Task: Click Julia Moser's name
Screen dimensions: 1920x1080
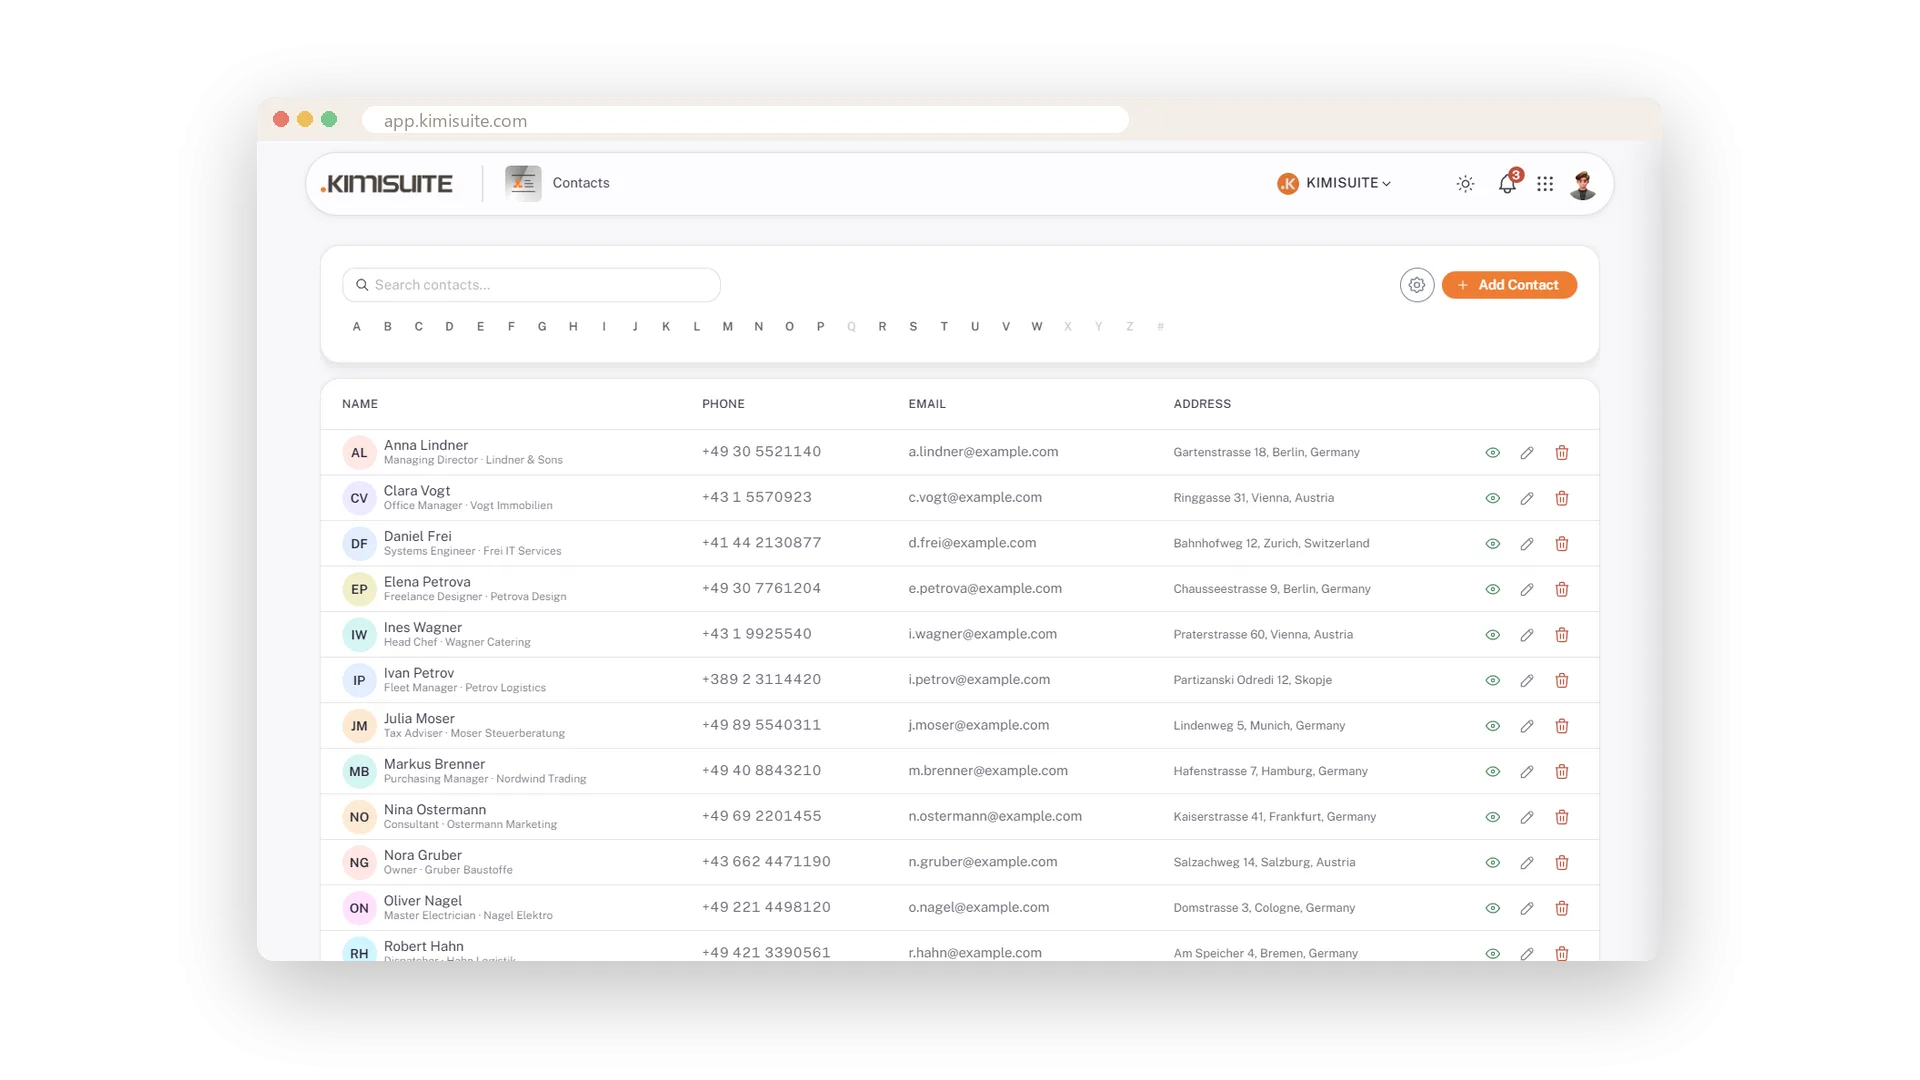Action: coord(419,718)
